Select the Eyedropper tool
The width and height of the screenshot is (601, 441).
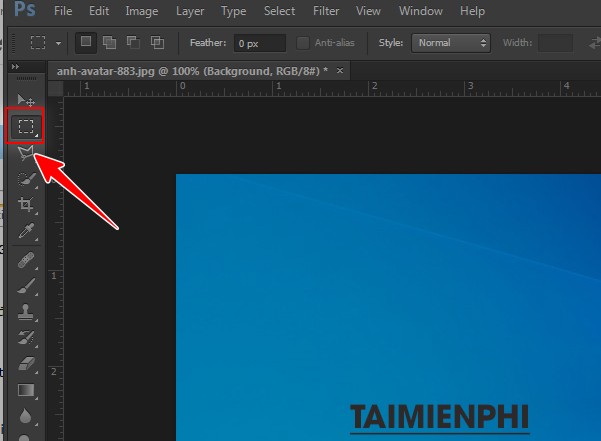(x=26, y=231)
